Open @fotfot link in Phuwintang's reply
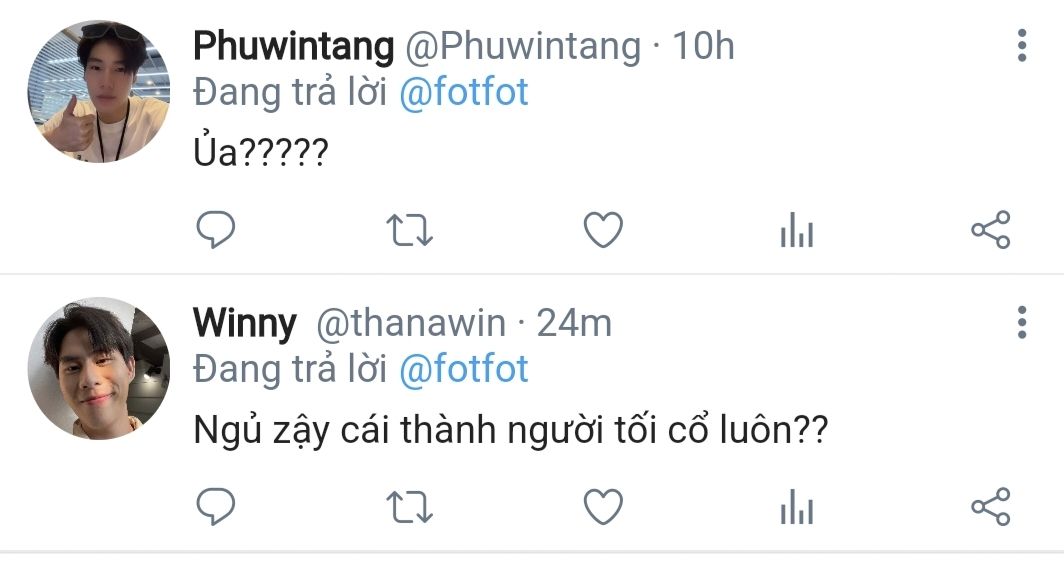This screenshot has height=564, width=1064. click(463, 93)
